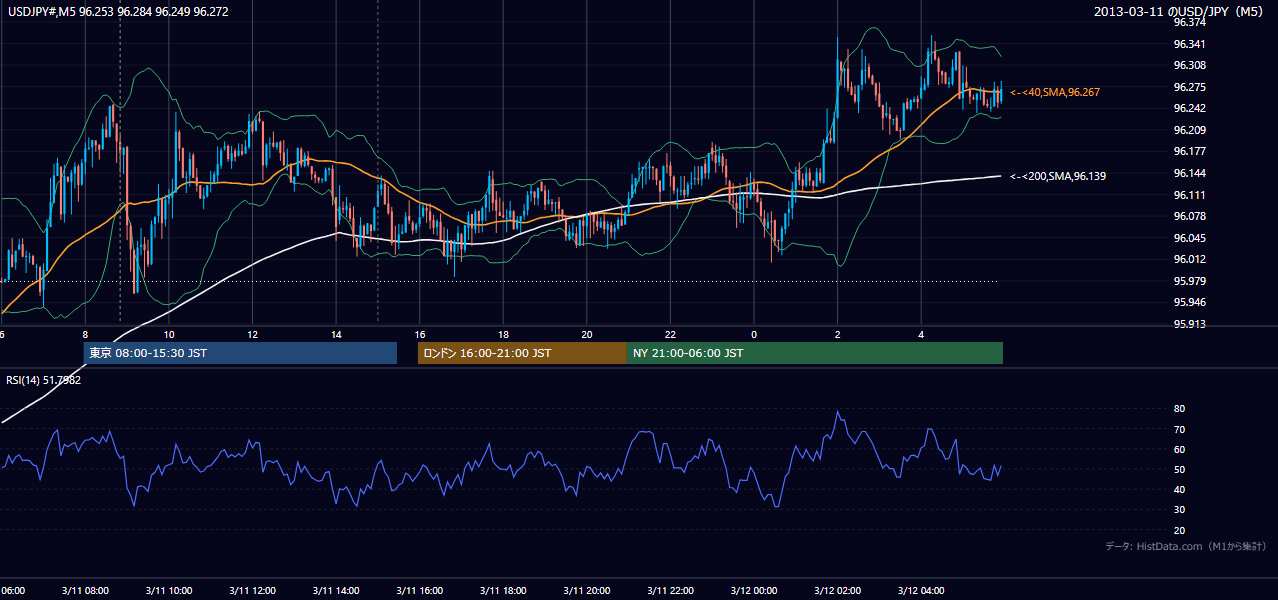This screenshot has height=600, width=1278.
Task: Click the RSI scale value 60
Action: [x=1179, y=449]
